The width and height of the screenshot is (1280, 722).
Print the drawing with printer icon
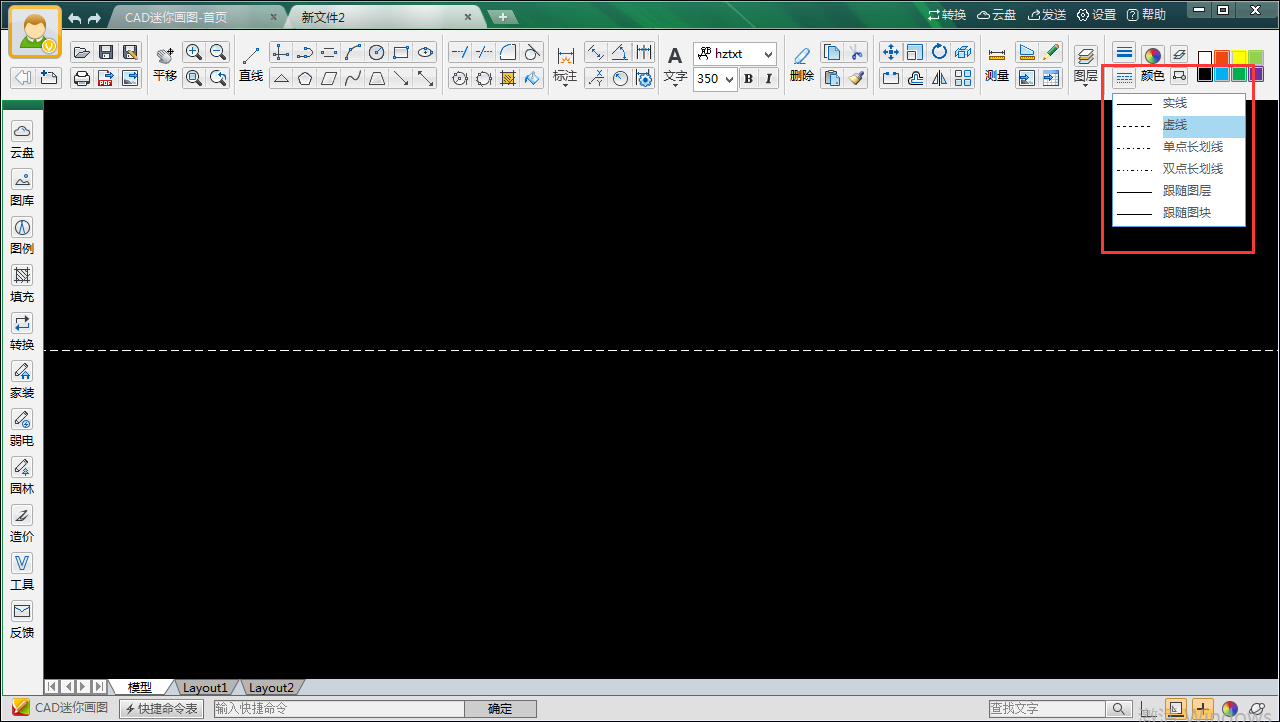pyautogui.click(x=82, y=78)
